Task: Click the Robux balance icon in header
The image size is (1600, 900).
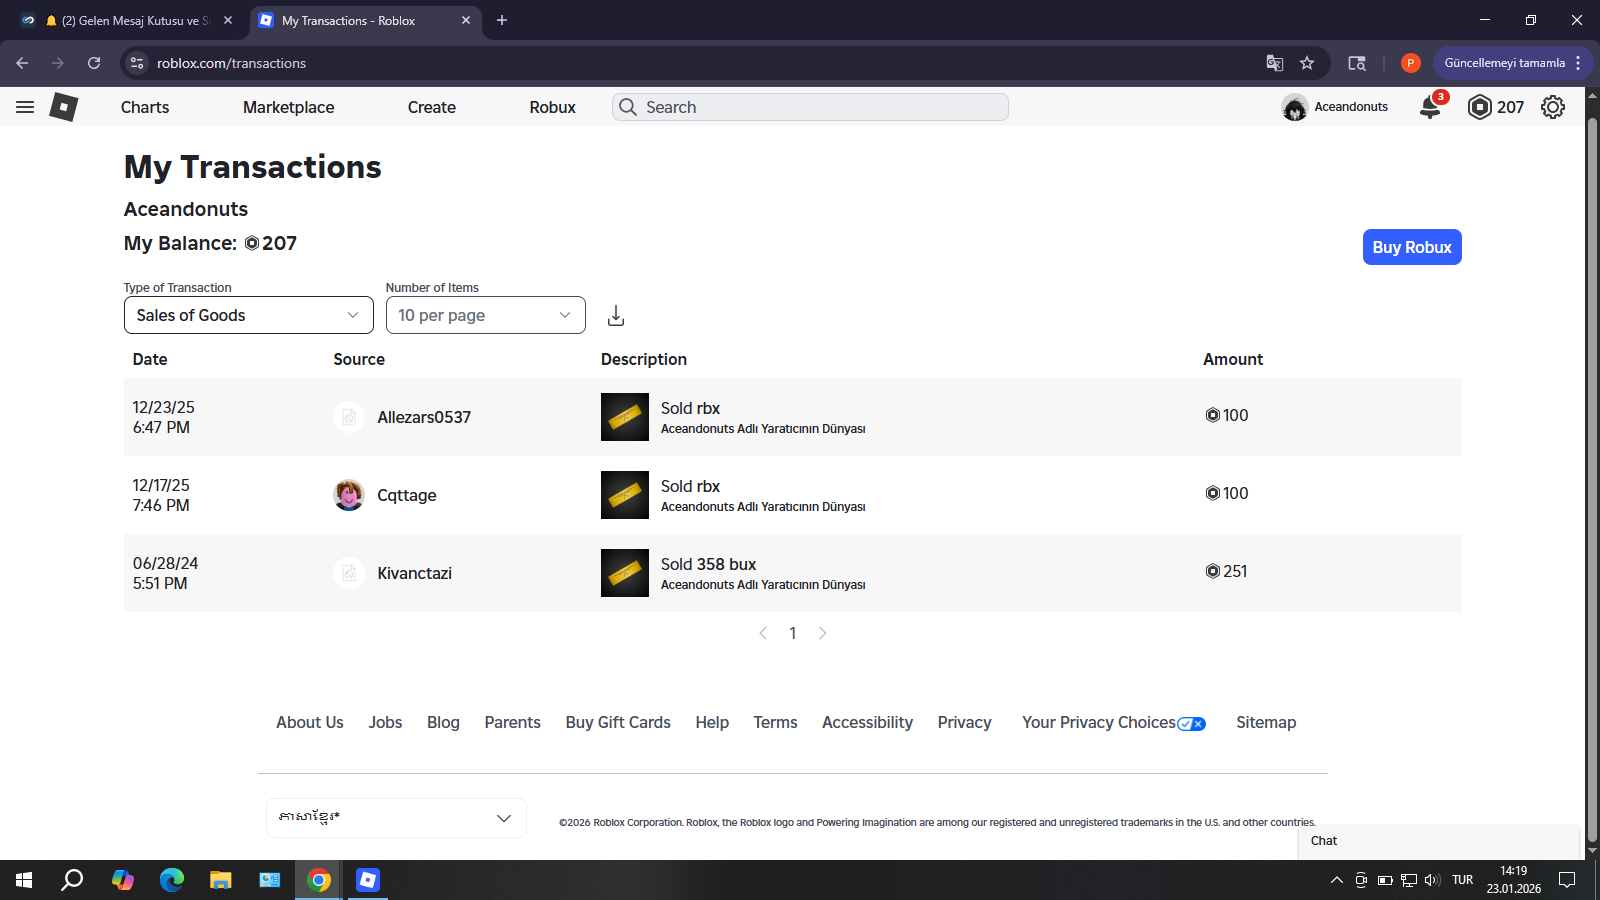Action: (x=1479, y=107)
